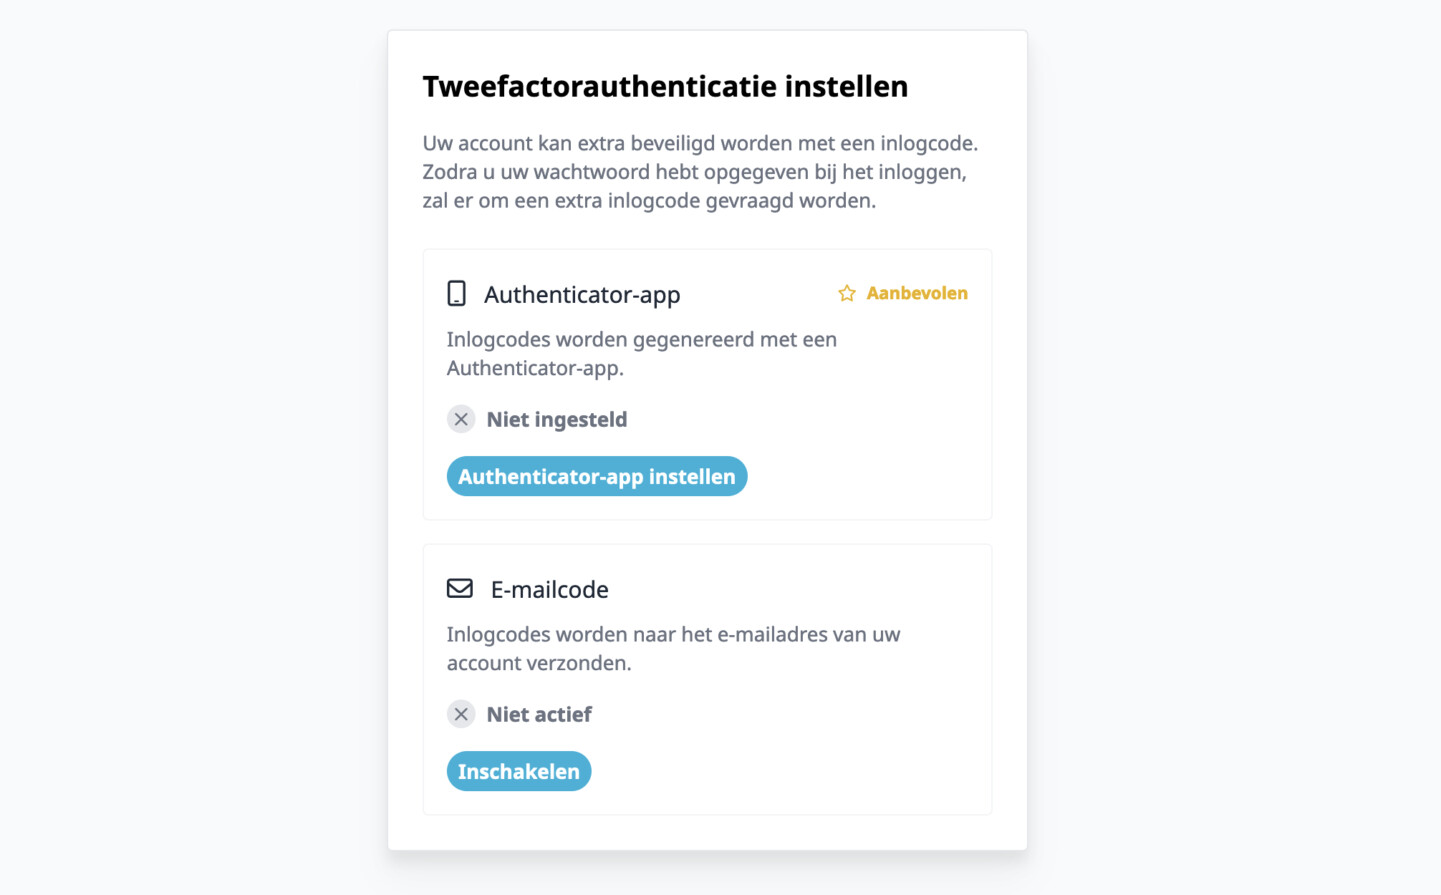Click the yellow Aanbevolen label
The height and width of the screenshot is (895, 1441).
917,293
